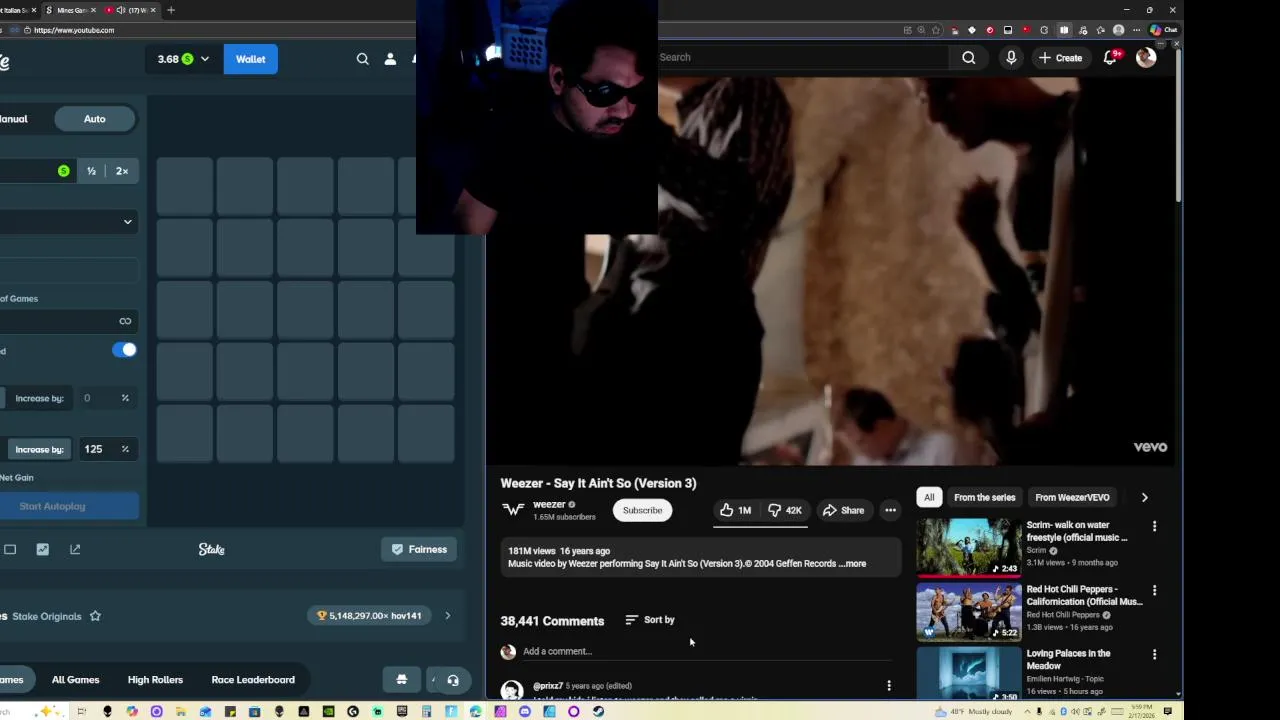Expand the Stake jackpot winner arrow
This screenshot has height=720, width=1280.
pos(447,616)
